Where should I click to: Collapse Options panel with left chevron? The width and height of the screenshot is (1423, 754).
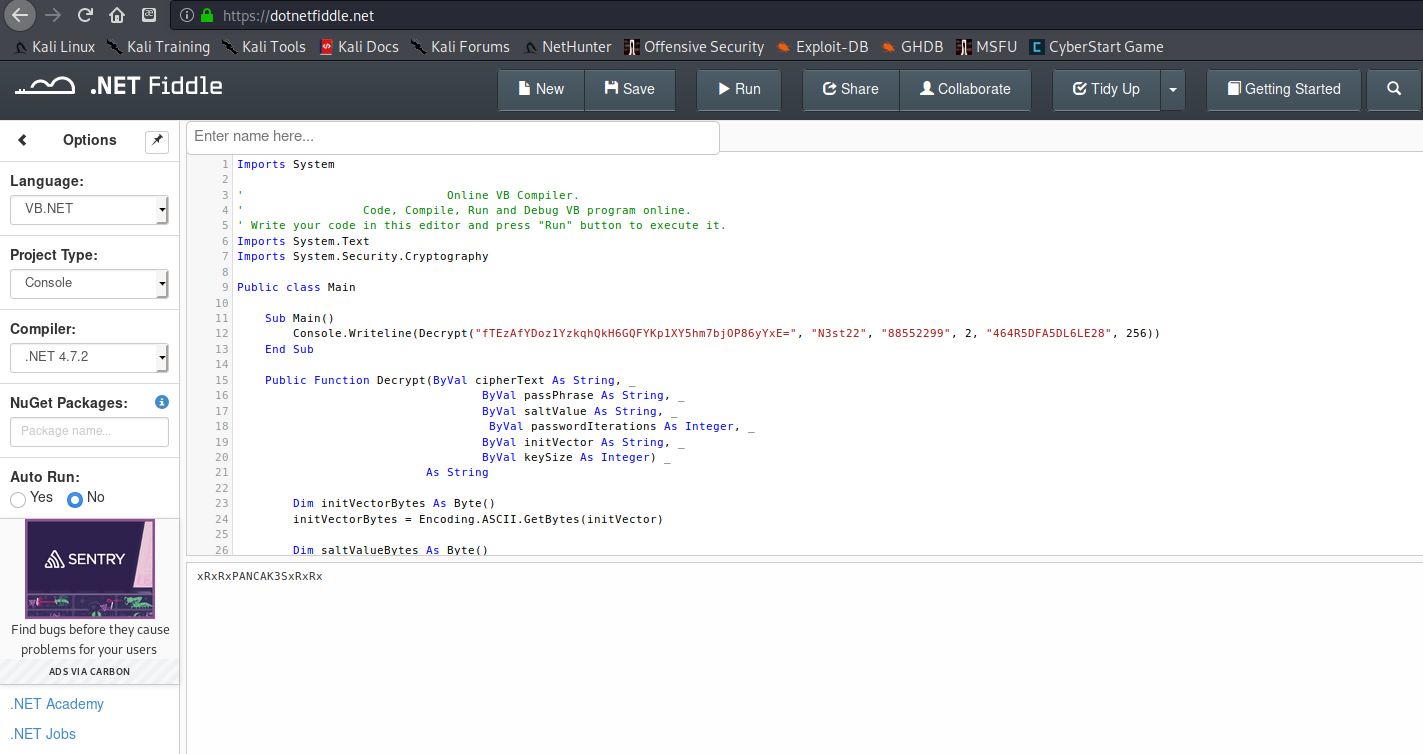pos(23,140)
